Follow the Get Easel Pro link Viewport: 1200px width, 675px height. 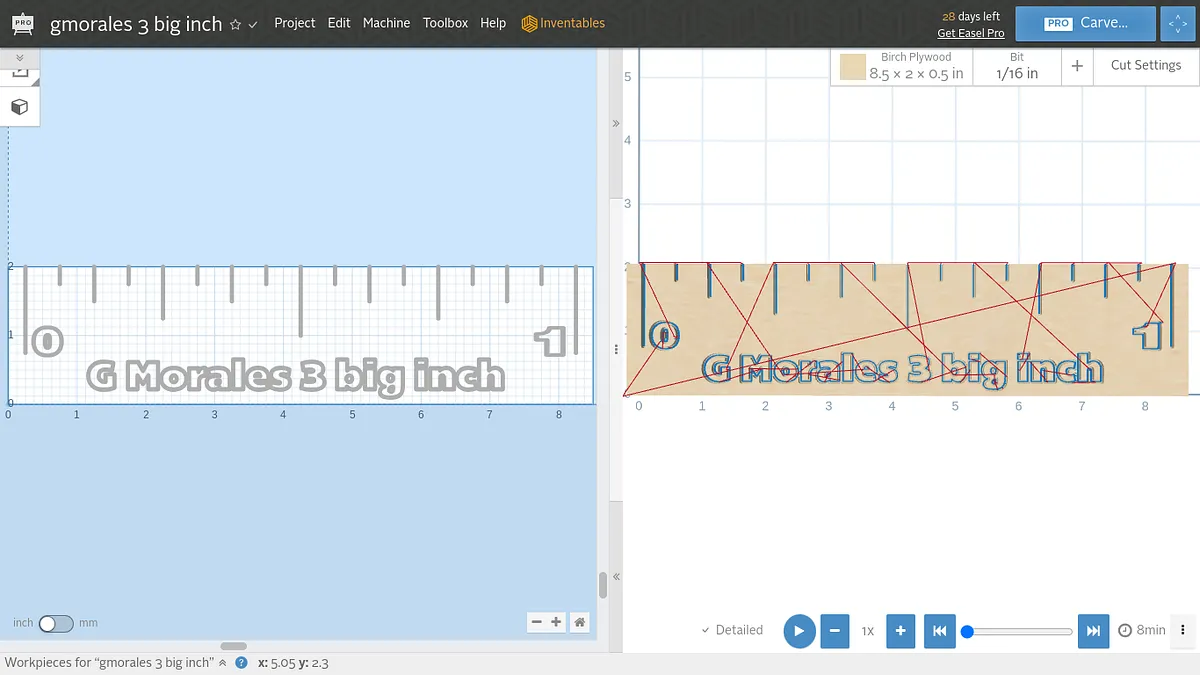970,33
